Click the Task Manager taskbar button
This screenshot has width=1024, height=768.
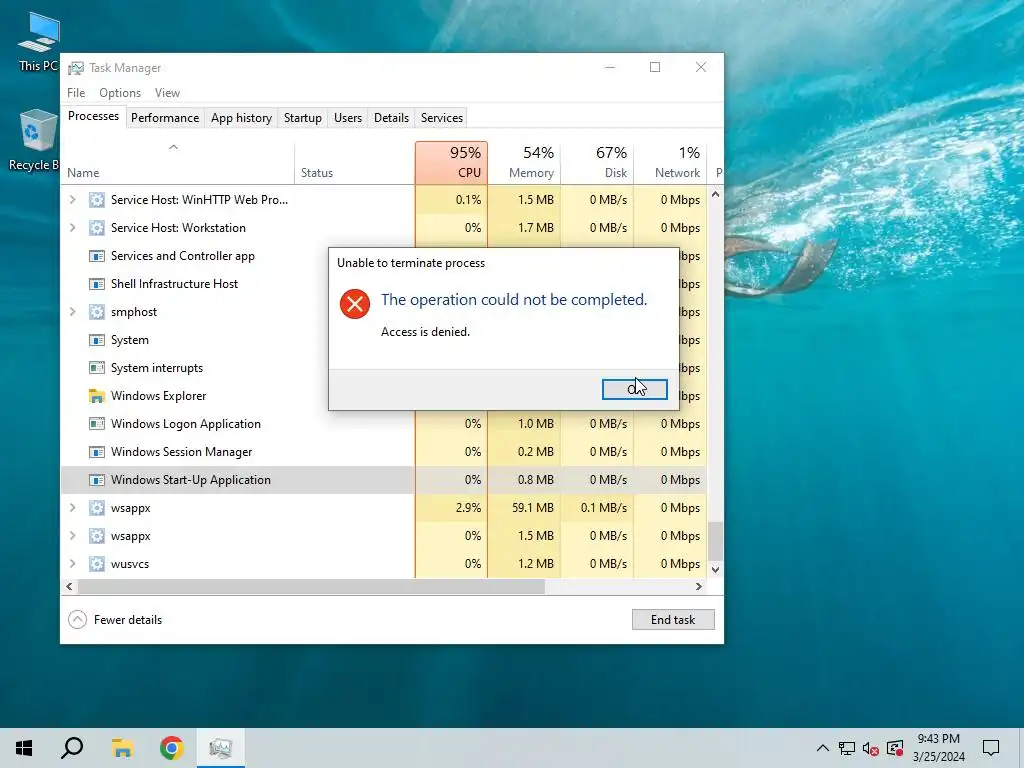tap(221, 748)
